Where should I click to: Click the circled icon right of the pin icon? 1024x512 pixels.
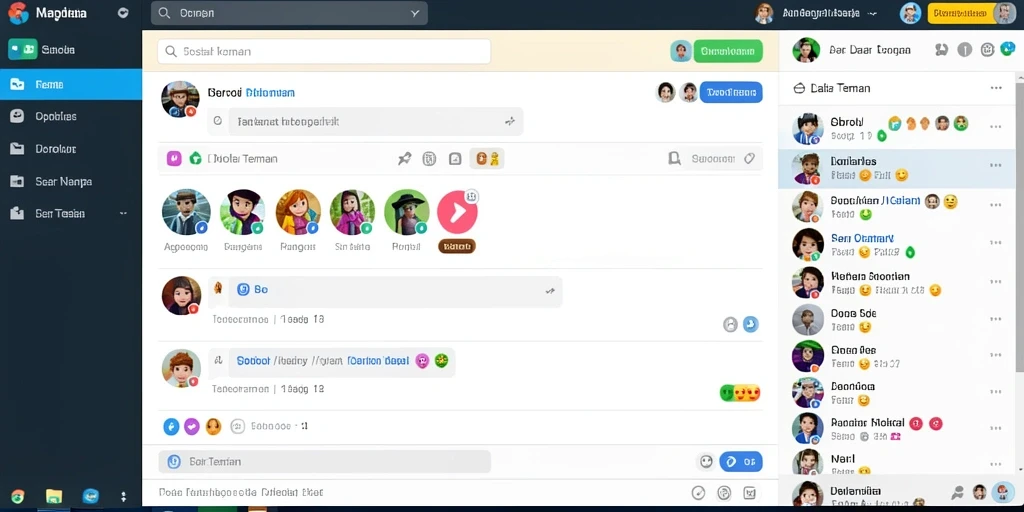[429, 158]
